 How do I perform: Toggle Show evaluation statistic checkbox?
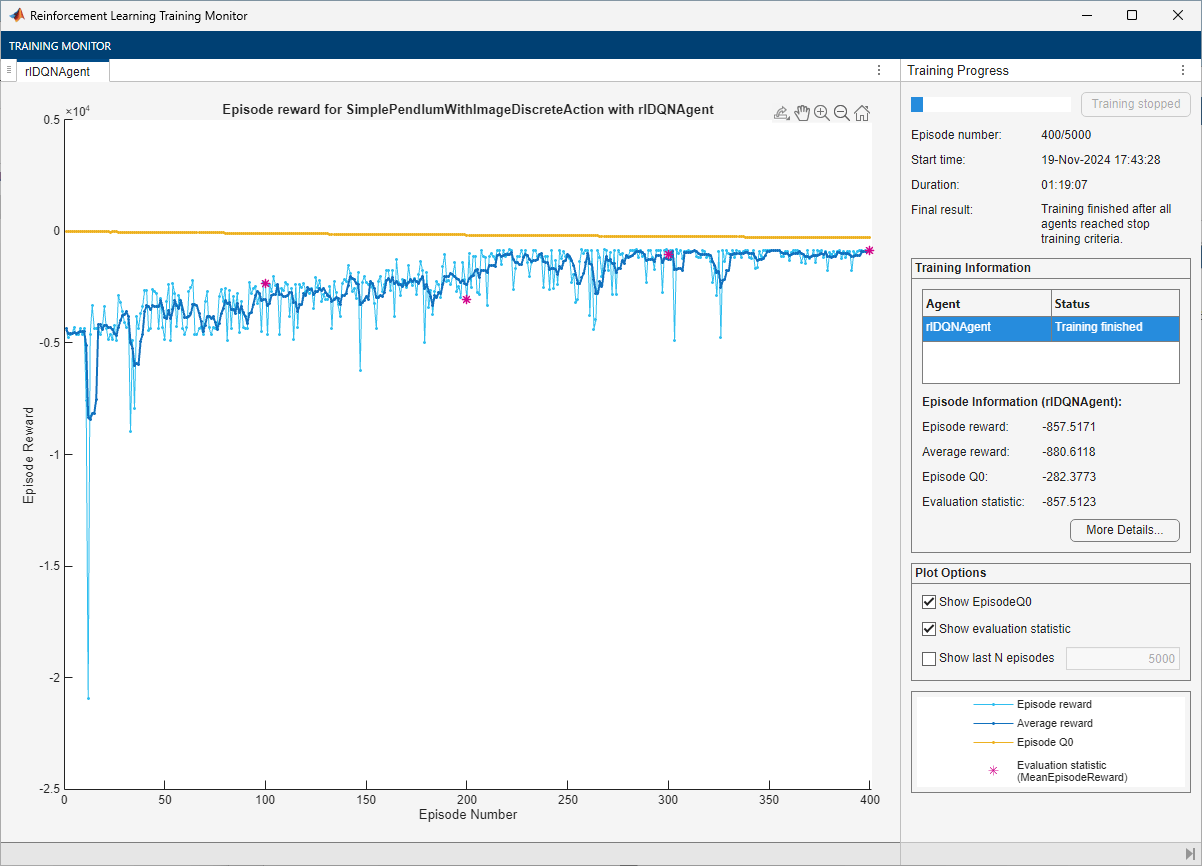[x=929, y=629]
